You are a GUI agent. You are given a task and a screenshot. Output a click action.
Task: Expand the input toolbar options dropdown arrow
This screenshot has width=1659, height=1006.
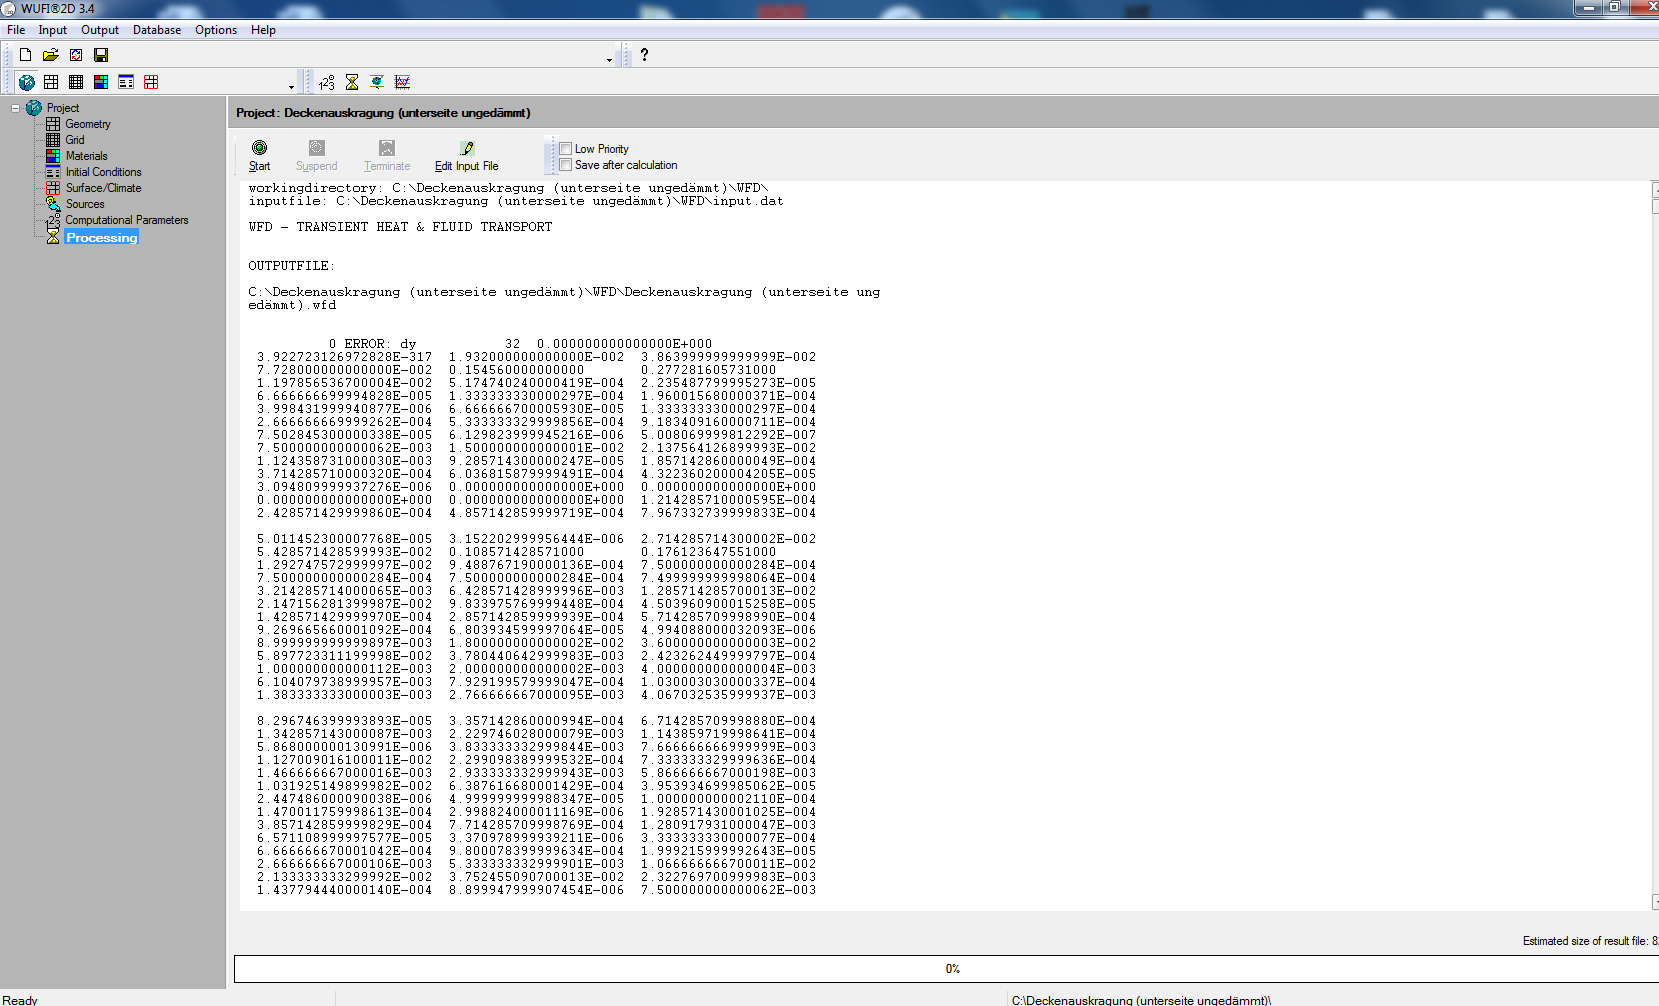pos(291,87)
